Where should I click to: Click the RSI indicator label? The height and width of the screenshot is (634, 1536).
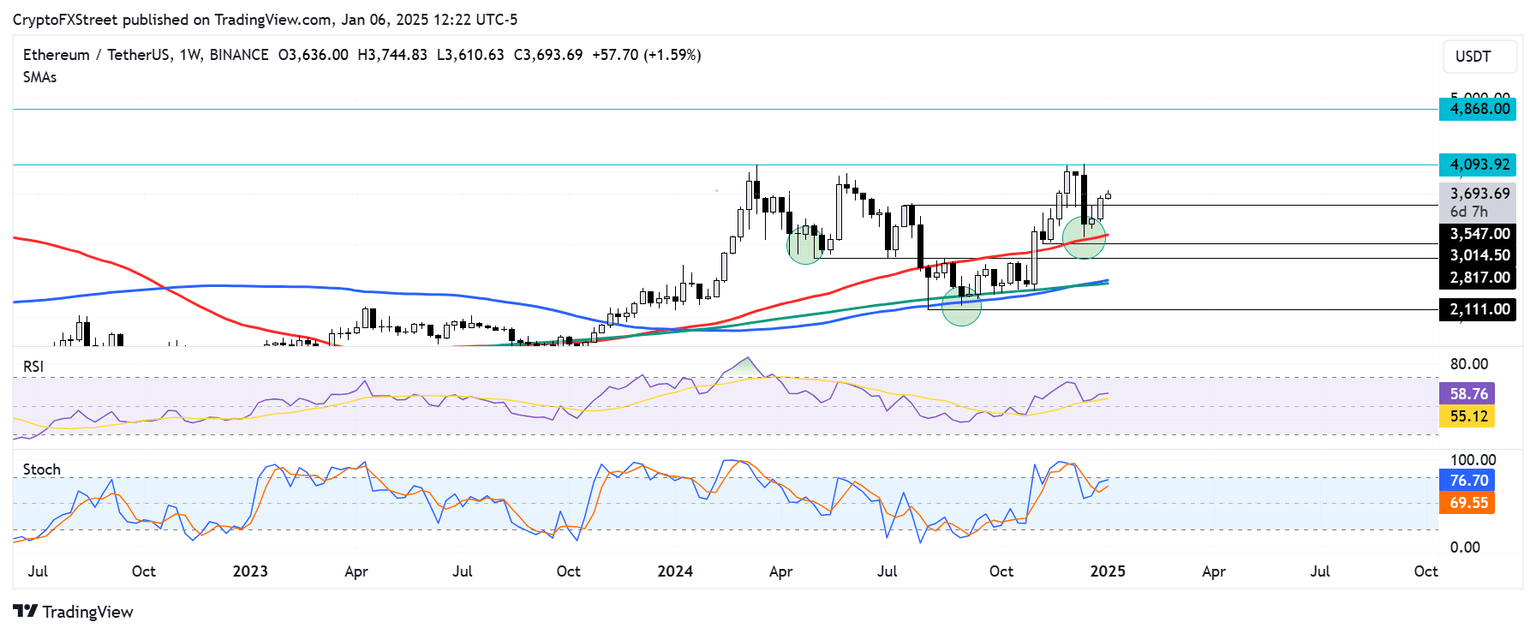pyautogui.click(x=31, y=367)
